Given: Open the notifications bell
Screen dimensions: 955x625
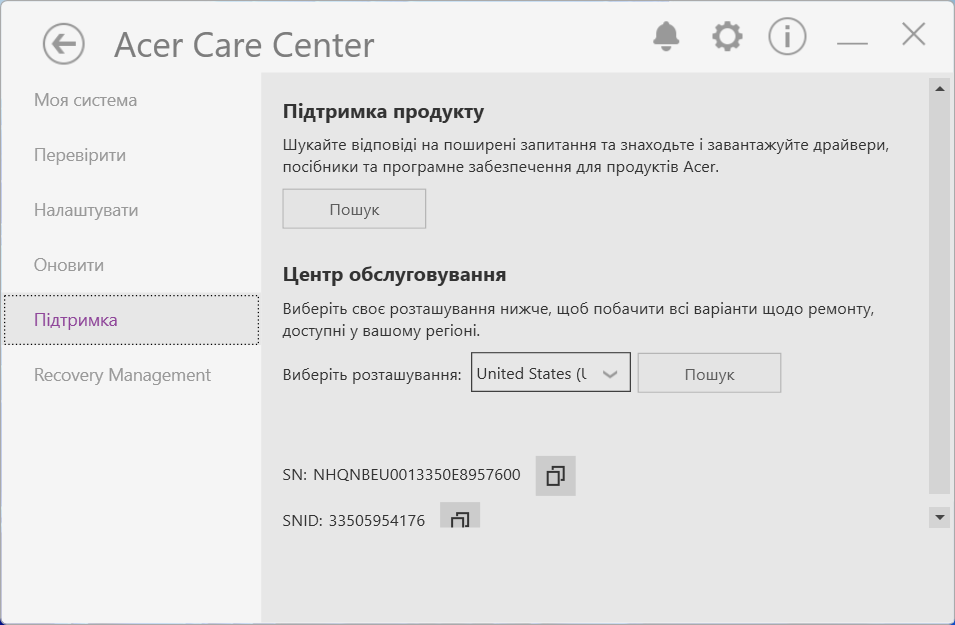Looking at the screenshot, I should click(666, 37).
